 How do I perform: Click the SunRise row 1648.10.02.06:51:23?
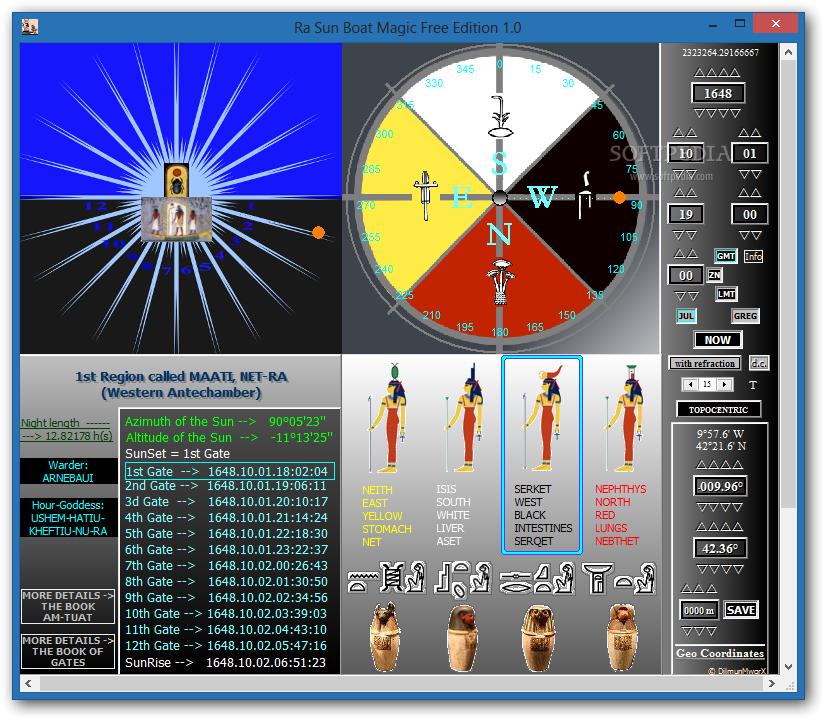(x=225, y=662)
